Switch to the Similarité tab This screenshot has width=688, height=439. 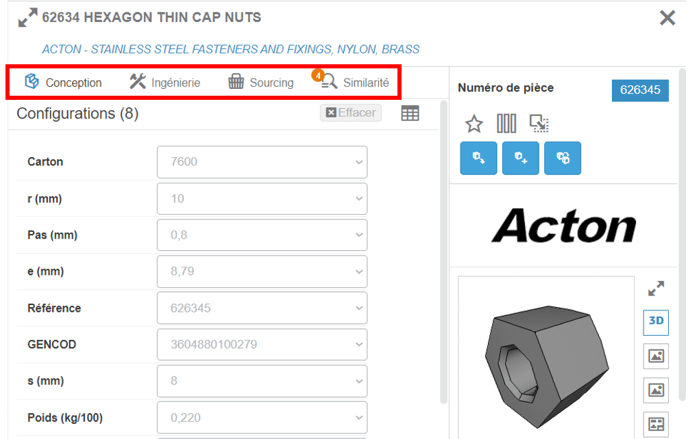351,81
